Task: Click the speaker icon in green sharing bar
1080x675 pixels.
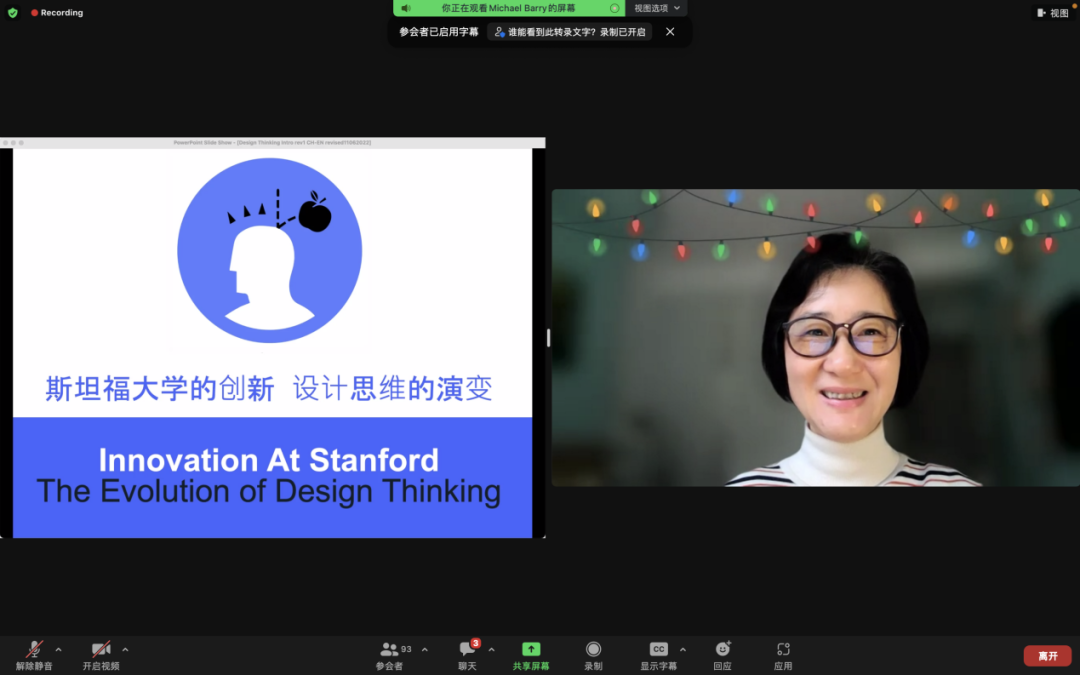Action: click(x=406, y=8)
